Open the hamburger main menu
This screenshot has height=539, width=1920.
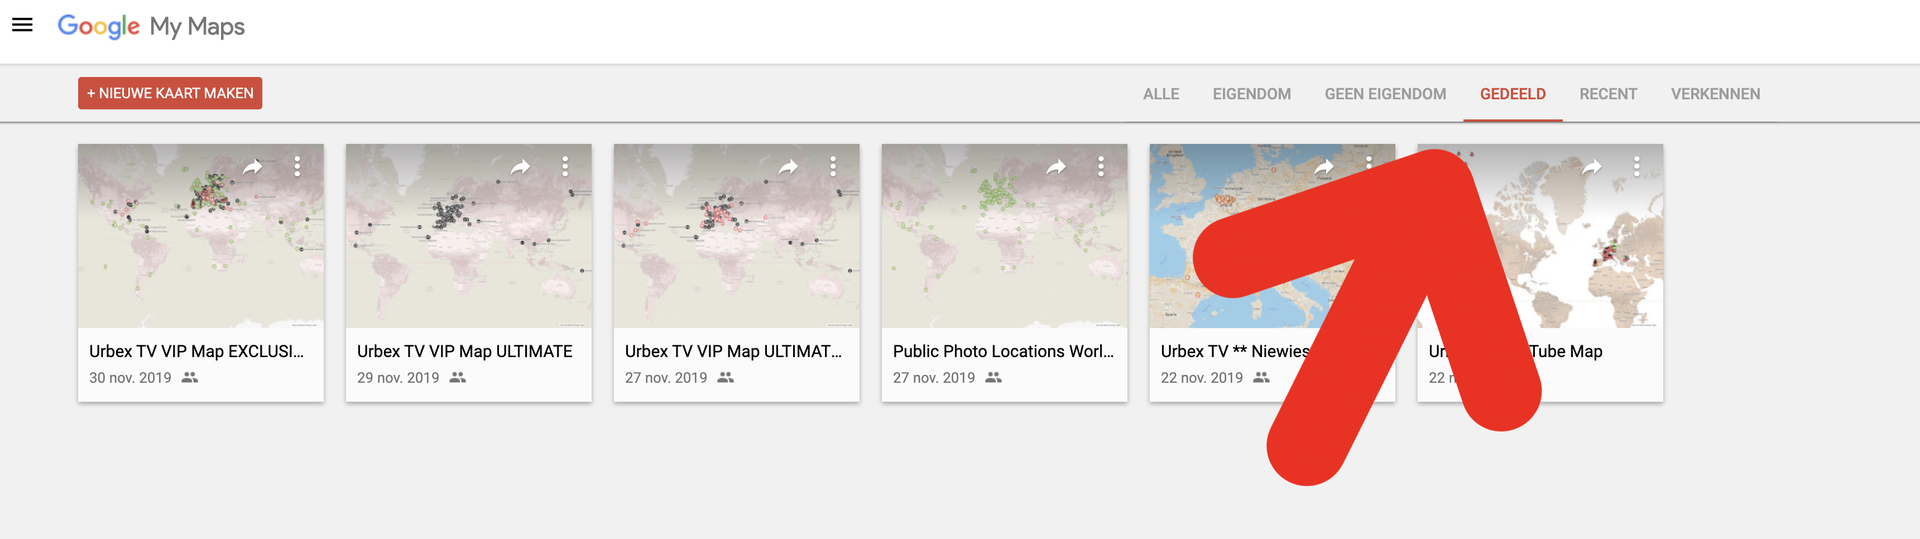click(22, 25)
